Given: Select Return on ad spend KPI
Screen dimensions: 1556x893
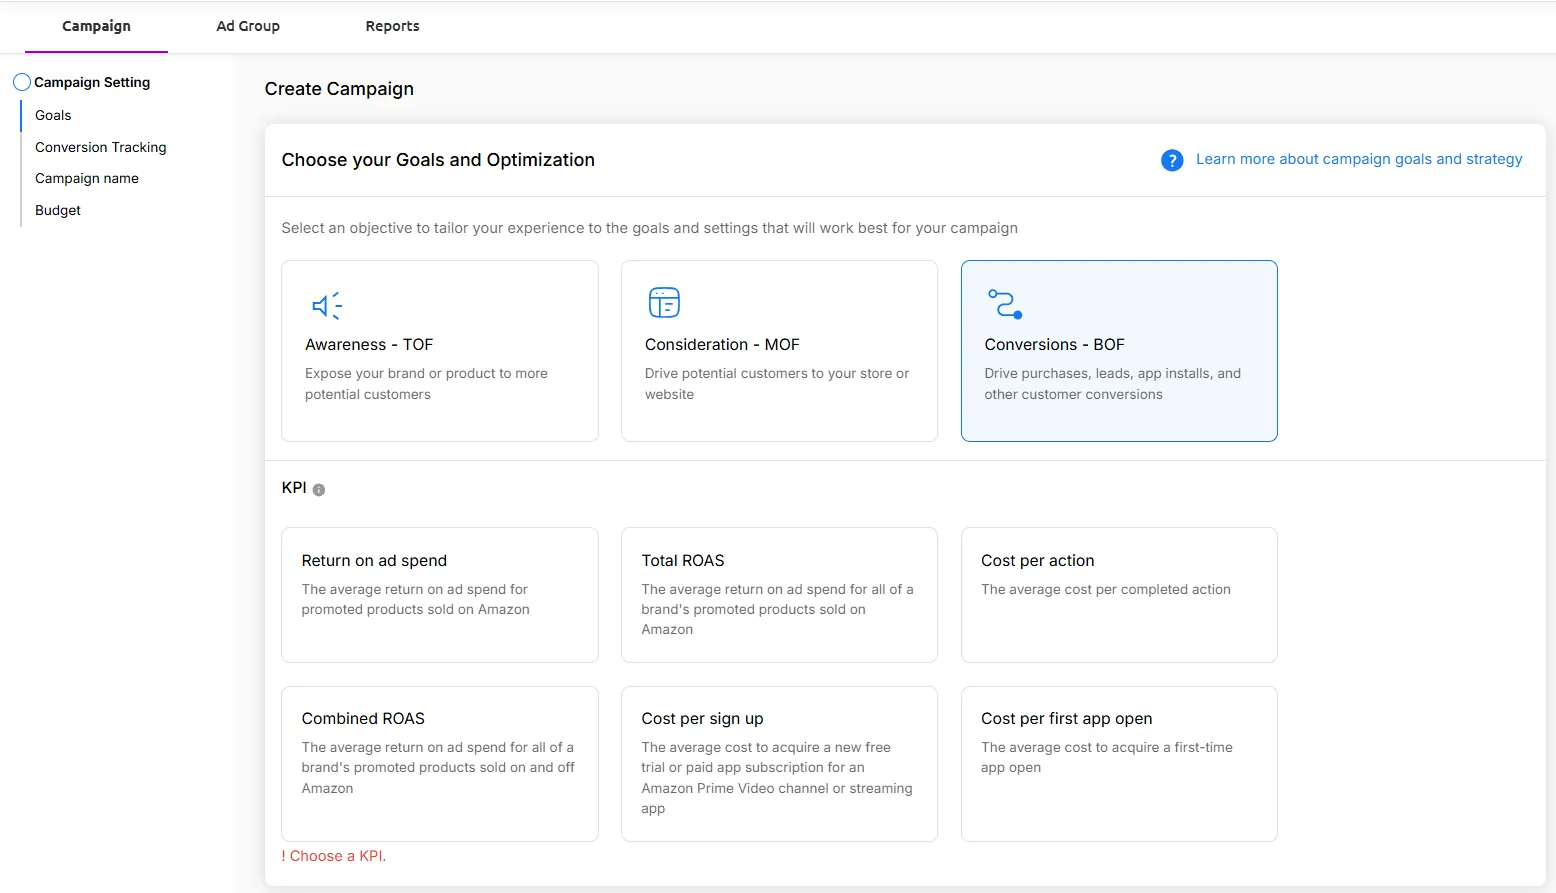Looking at the screenshot, I should click(x=440, y=595).
